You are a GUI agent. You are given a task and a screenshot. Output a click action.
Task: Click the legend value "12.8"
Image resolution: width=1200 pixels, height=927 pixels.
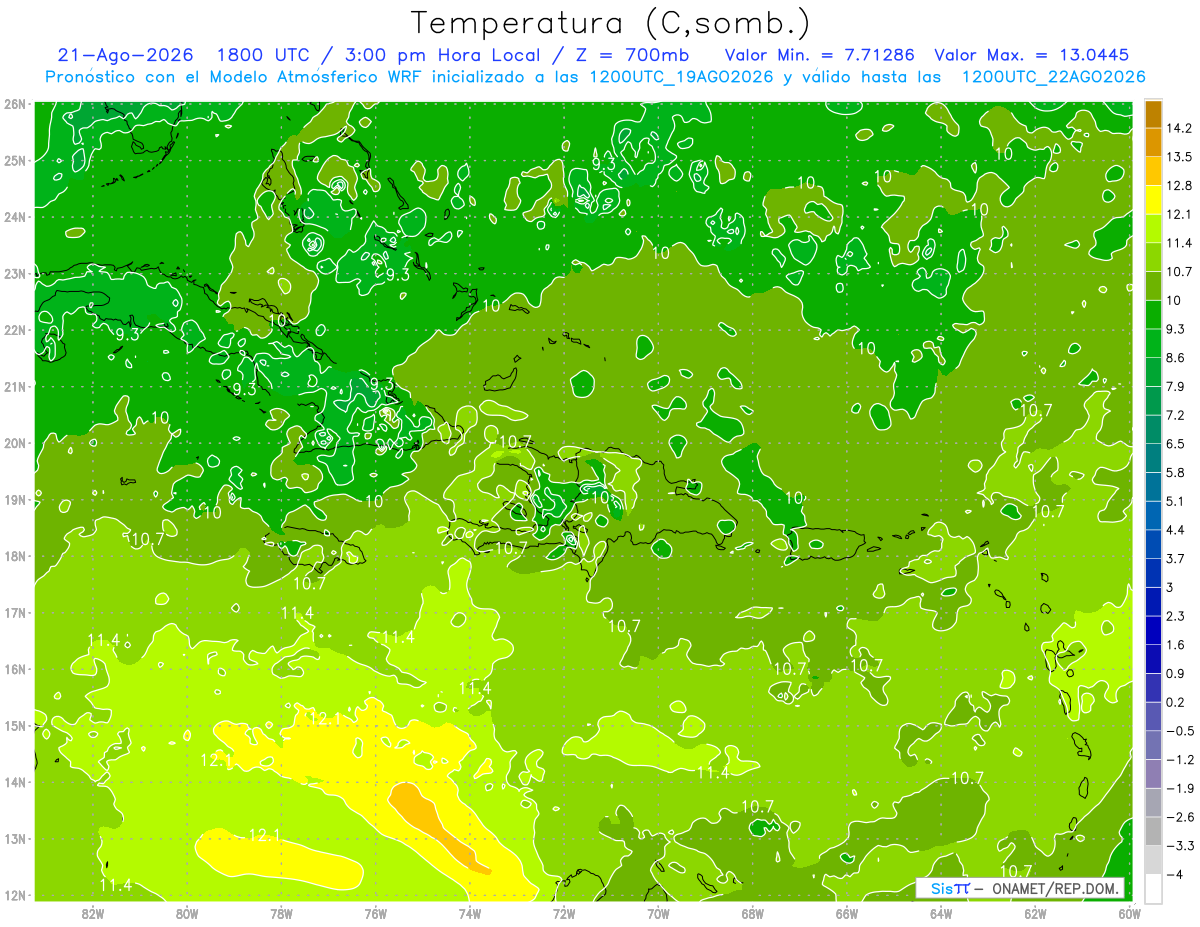pyautogui.click(x=1178, y=185)
